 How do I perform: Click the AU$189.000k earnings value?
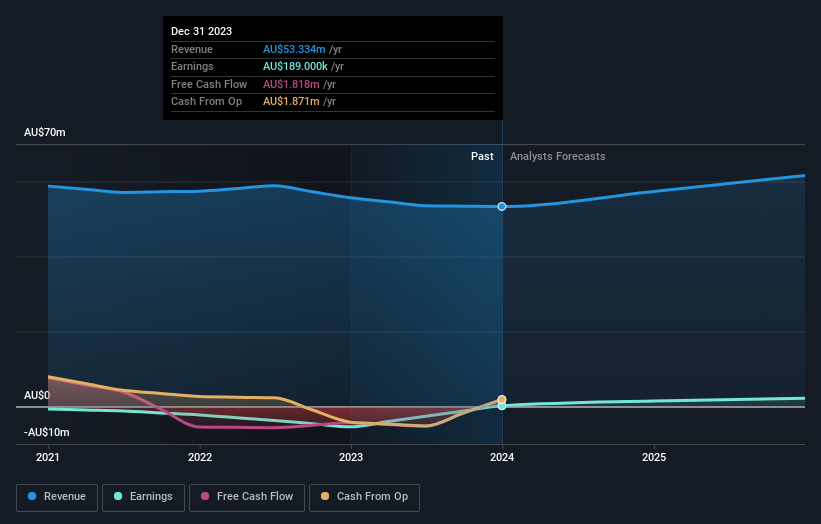(295, 66)
